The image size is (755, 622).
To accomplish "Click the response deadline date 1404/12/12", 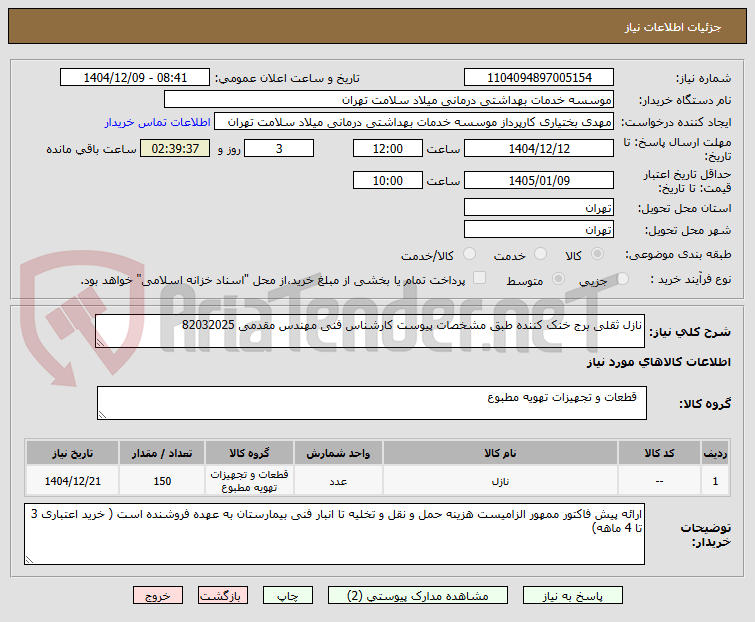I will (x=539, y=148).
